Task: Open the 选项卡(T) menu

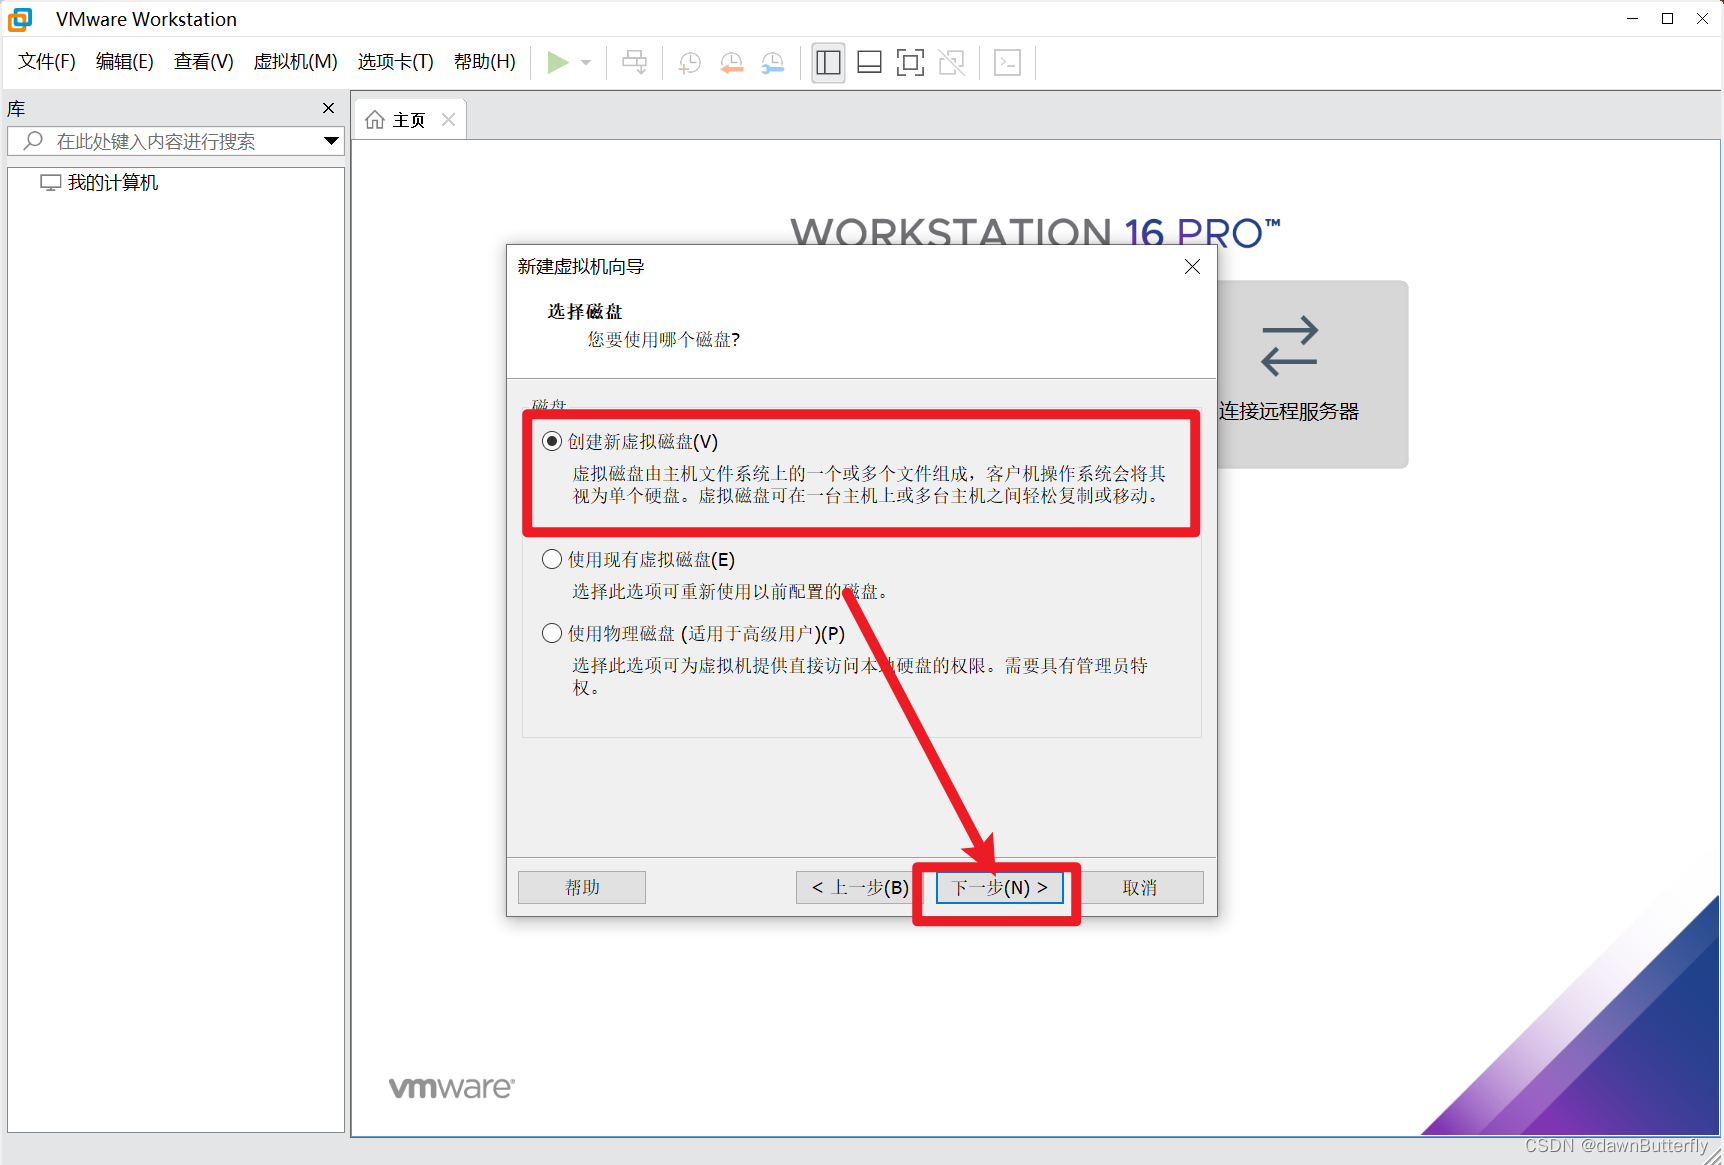Action: point(396,62)
